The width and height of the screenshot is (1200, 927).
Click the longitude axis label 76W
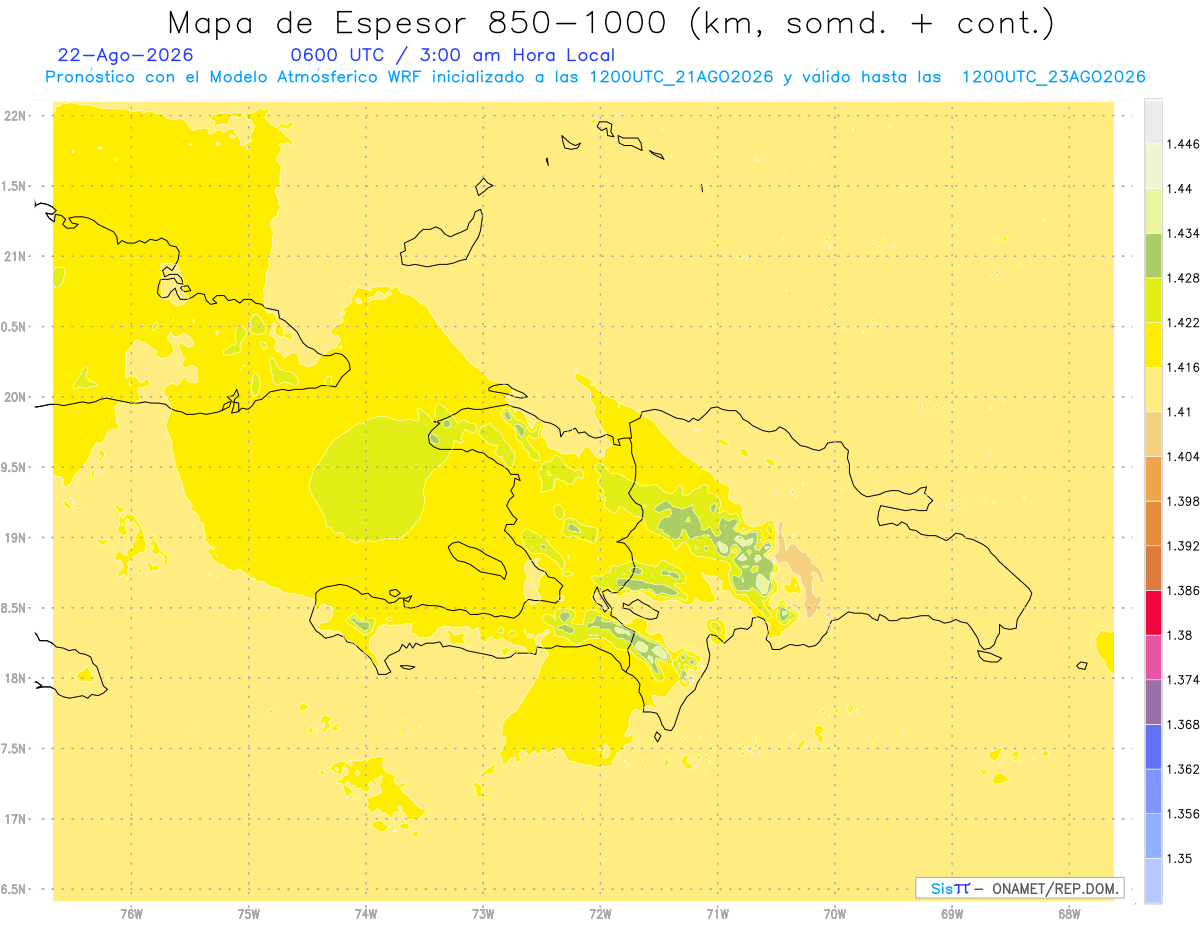click(x=131, y=913)
